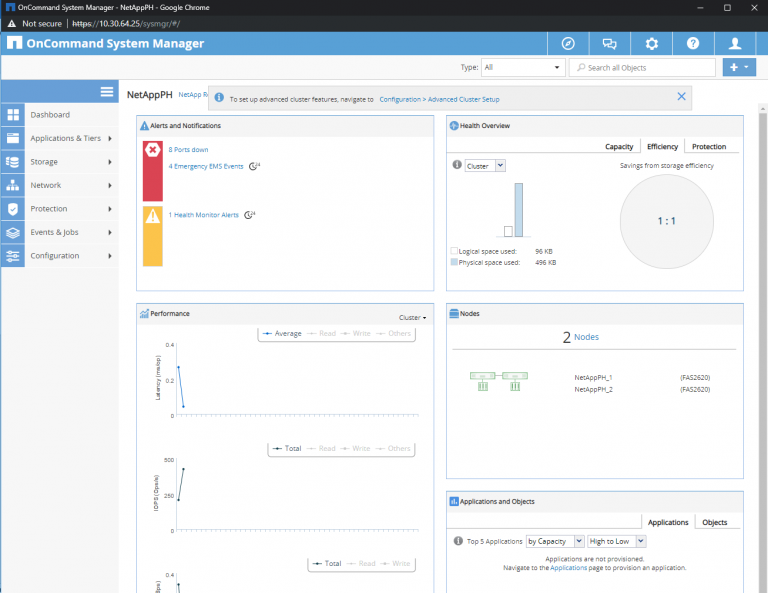
Task: Open the by Capacity dropdown
Action: 555,541
